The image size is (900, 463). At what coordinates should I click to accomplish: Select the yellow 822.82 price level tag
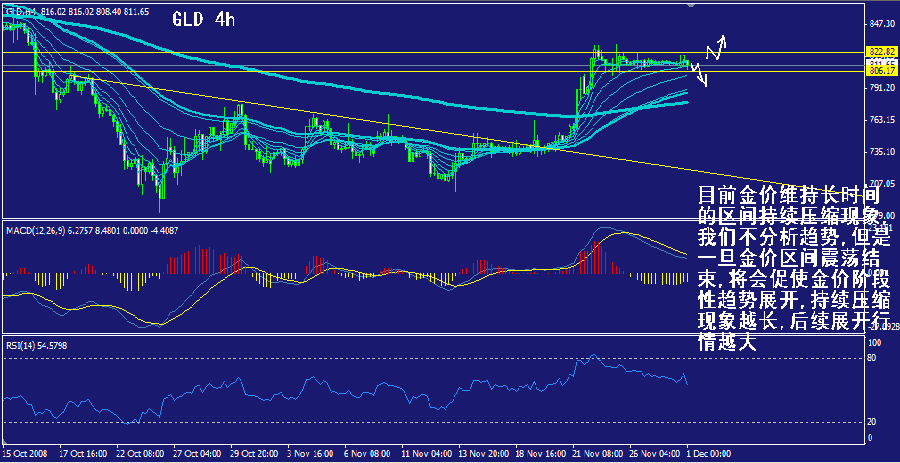tap(882, 51)
